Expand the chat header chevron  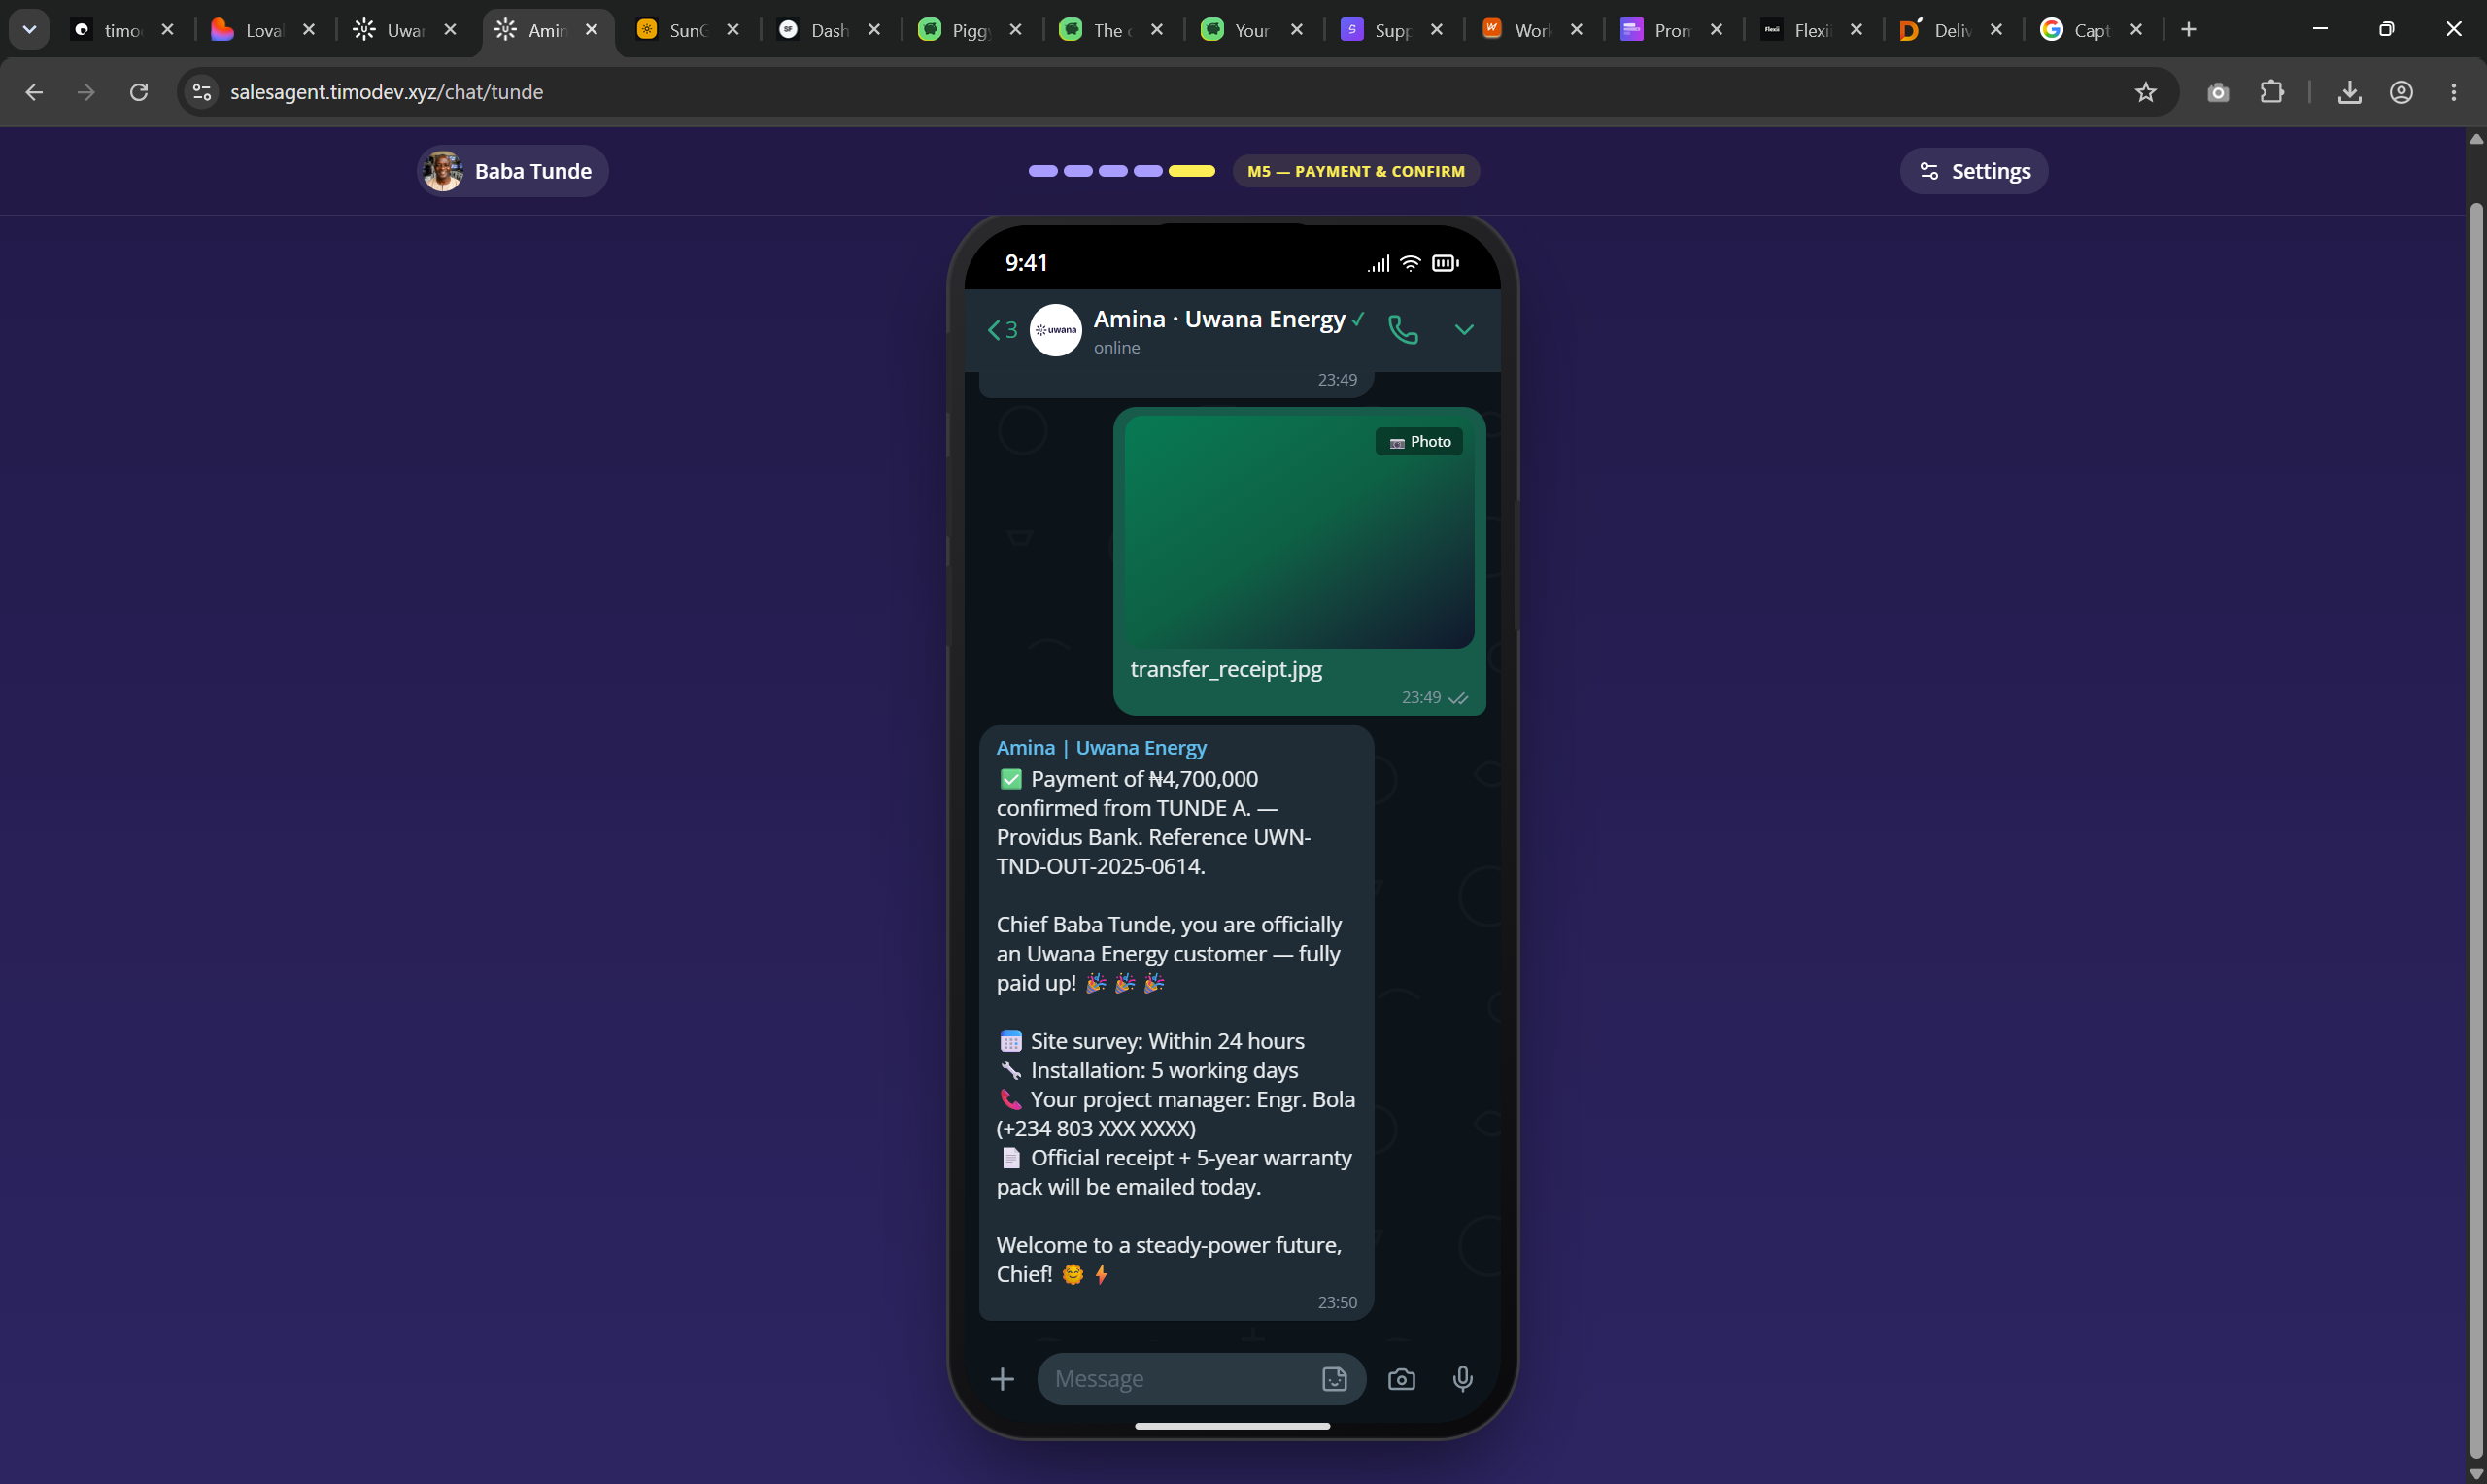click(x=1464, y=329)
